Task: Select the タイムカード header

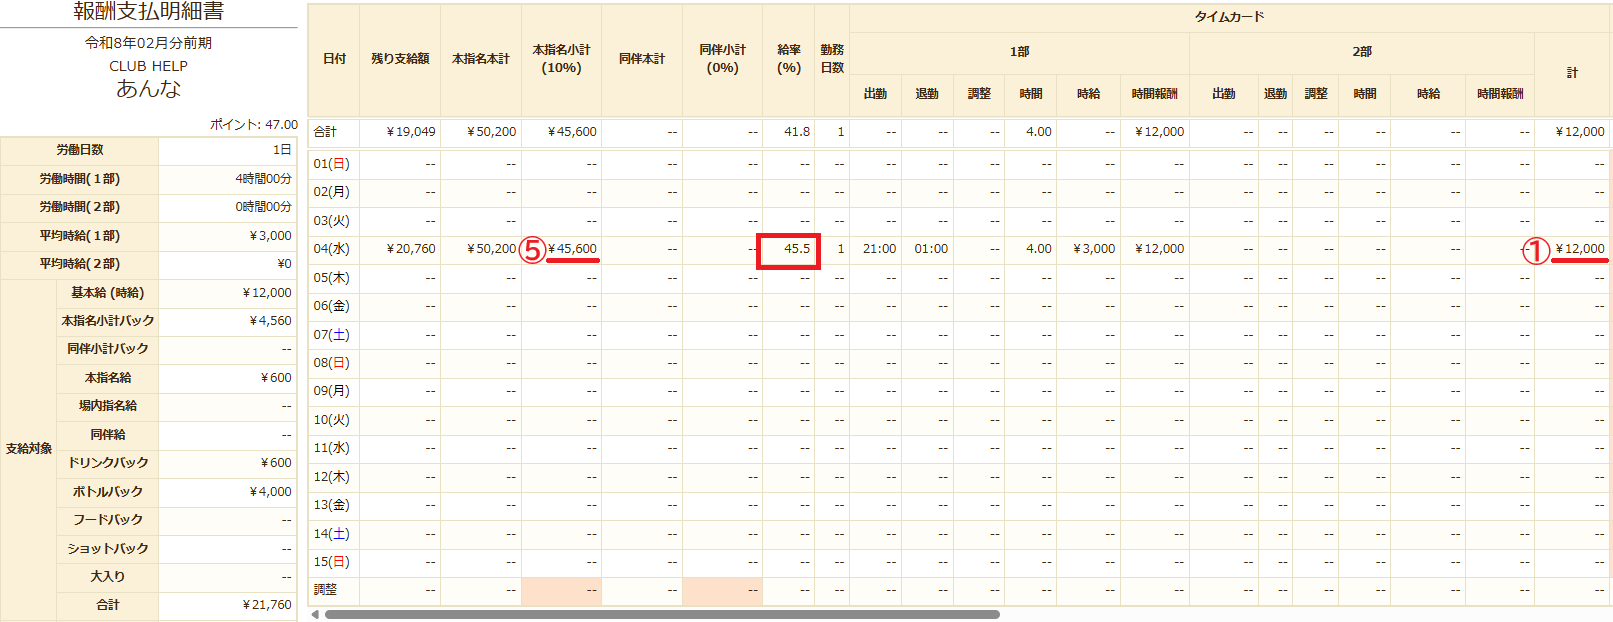Action: pos(1229,17)
